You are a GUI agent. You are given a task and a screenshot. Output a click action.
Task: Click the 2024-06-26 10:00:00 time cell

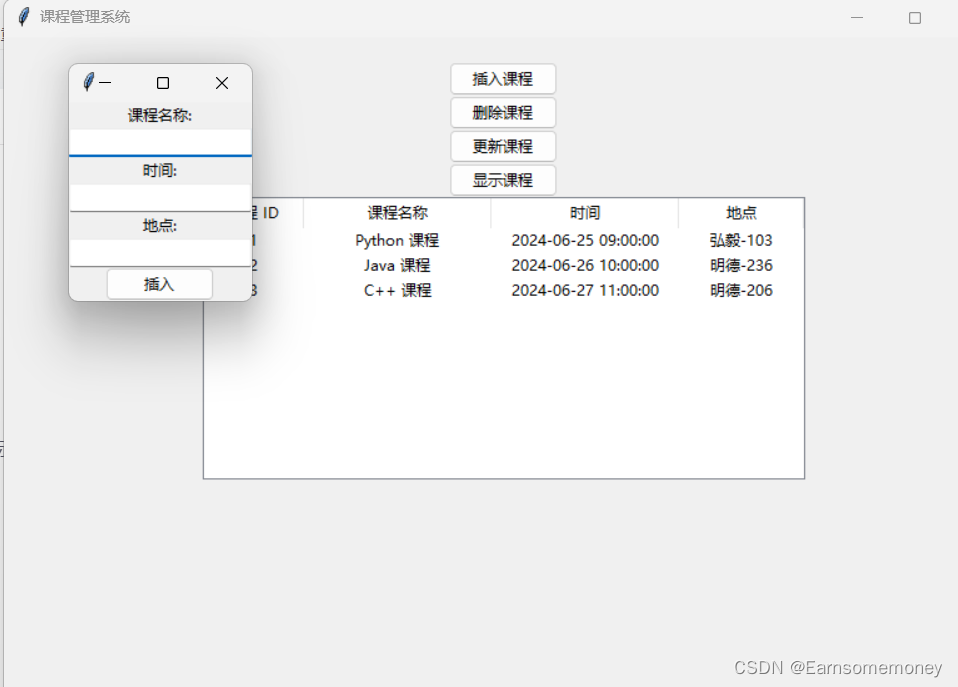[585, 265]
